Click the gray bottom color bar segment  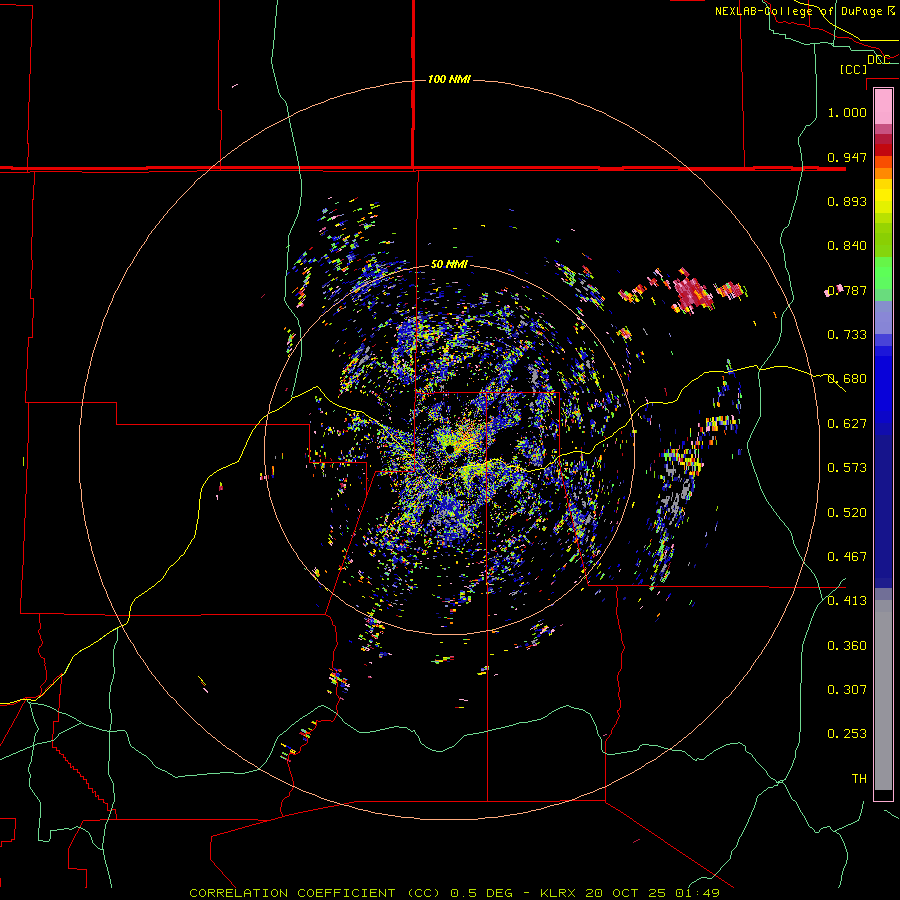coord(883,695)
